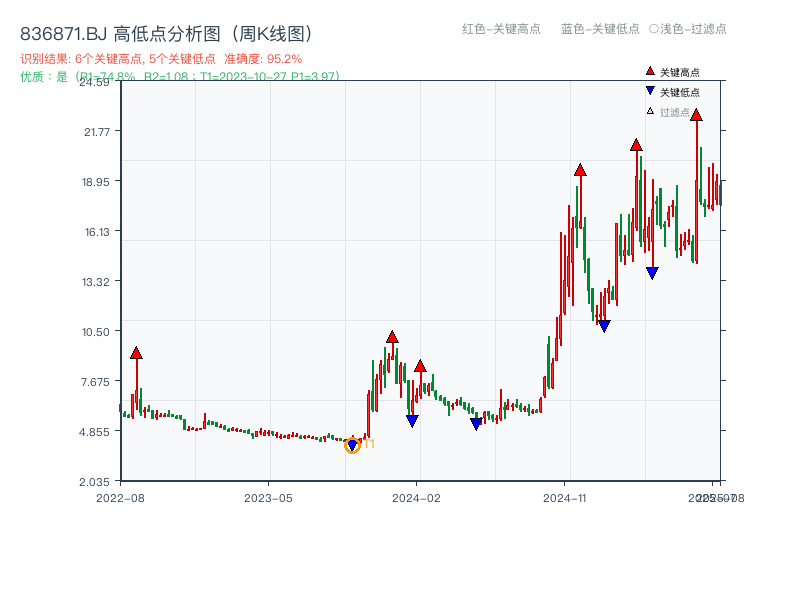Select the blue low-point triangle near 2024-02
800x600 pixels.
pyautogui.click(x=412, y=420)
